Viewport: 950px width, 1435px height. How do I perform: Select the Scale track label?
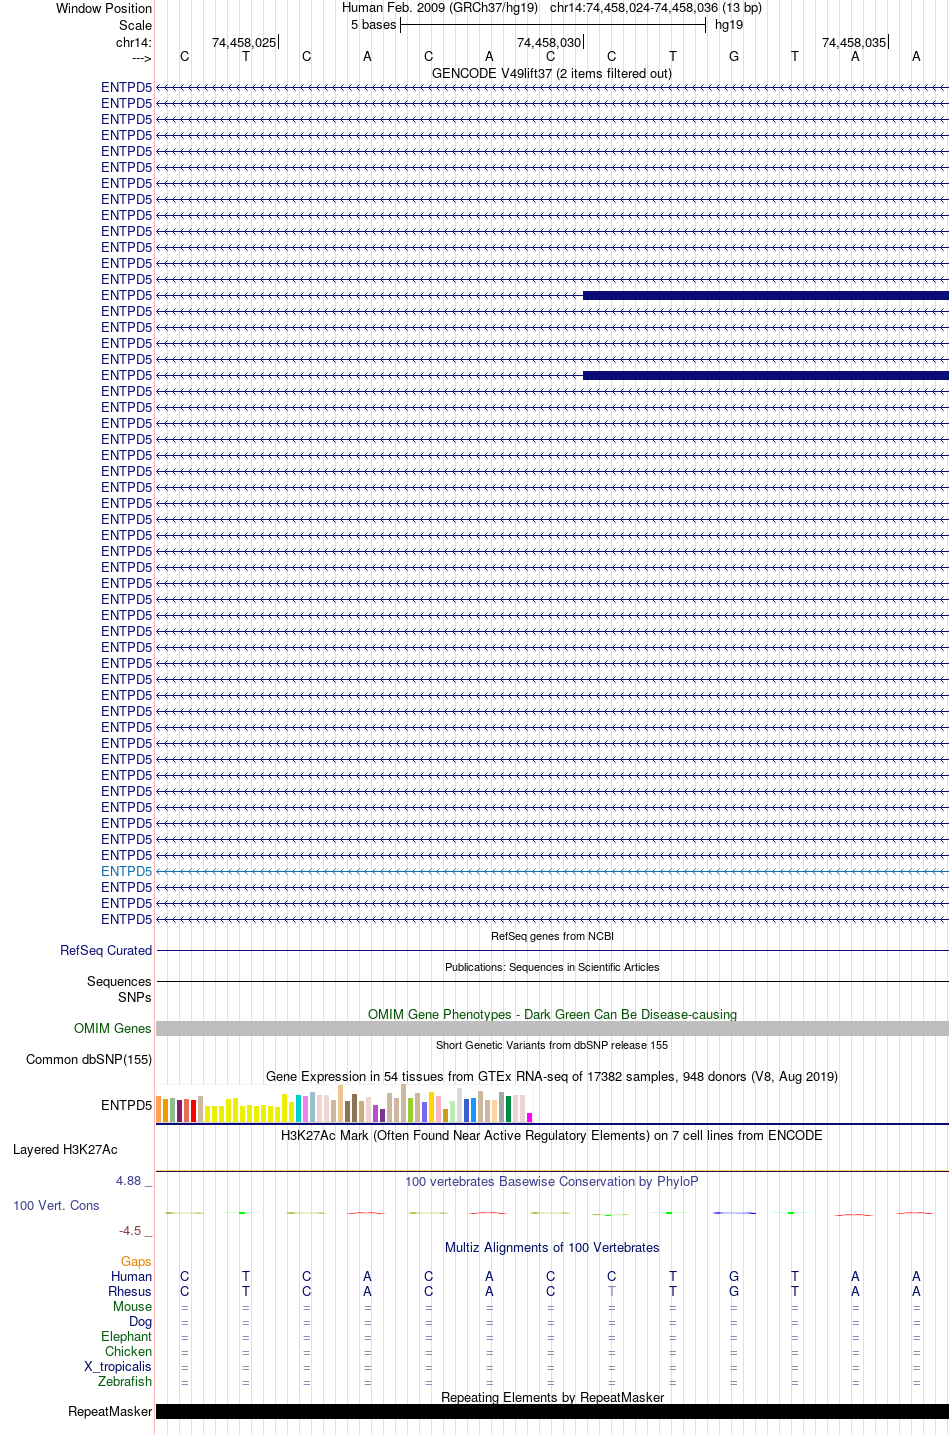[x=136, y=25]
